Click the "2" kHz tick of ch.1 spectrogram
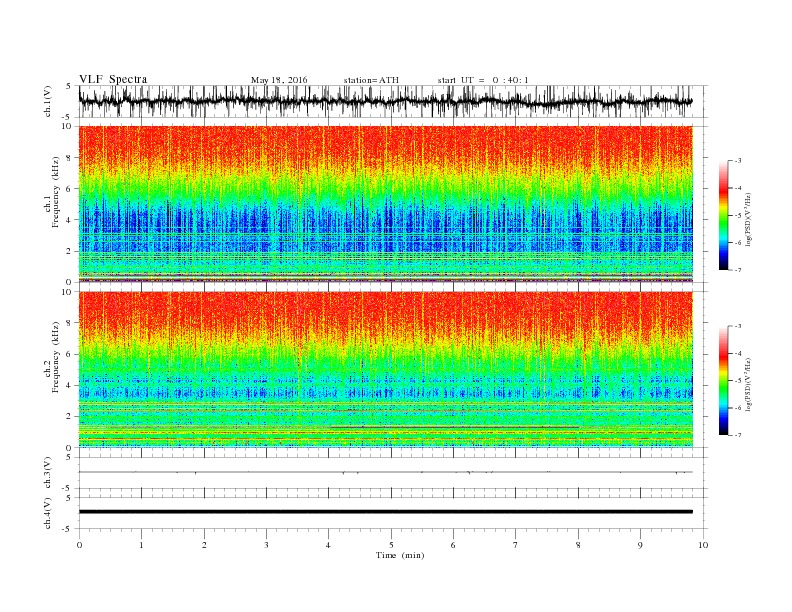792x612 pixels. coord(70,251)
